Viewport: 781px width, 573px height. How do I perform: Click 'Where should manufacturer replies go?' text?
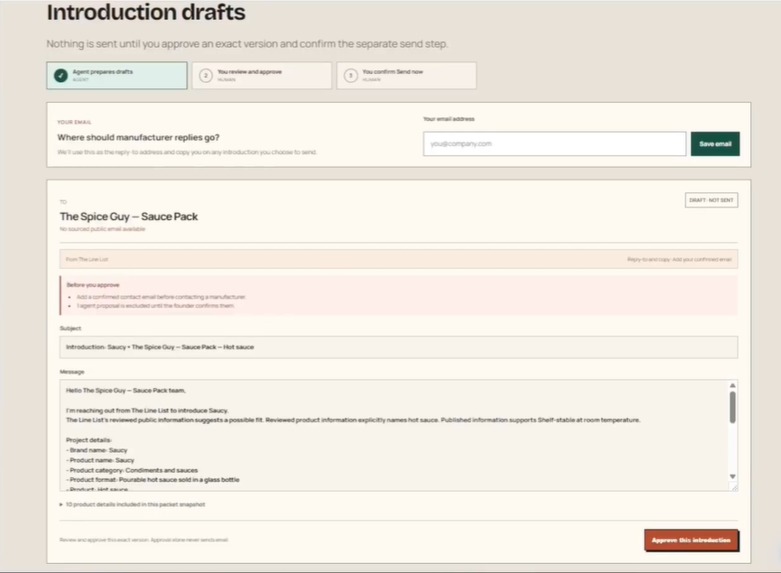pyautogui.click(x=138, y=138)
